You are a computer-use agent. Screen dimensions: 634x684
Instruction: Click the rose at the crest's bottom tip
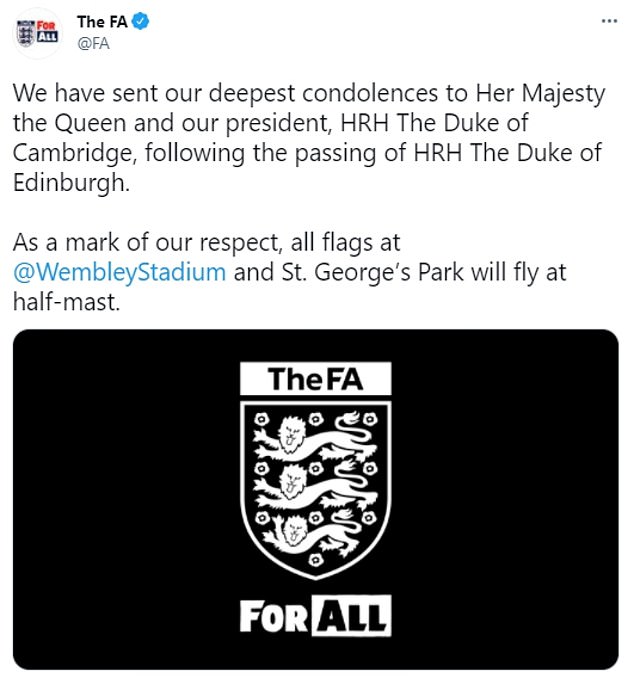pyautogui.click(x=315, y=560)
